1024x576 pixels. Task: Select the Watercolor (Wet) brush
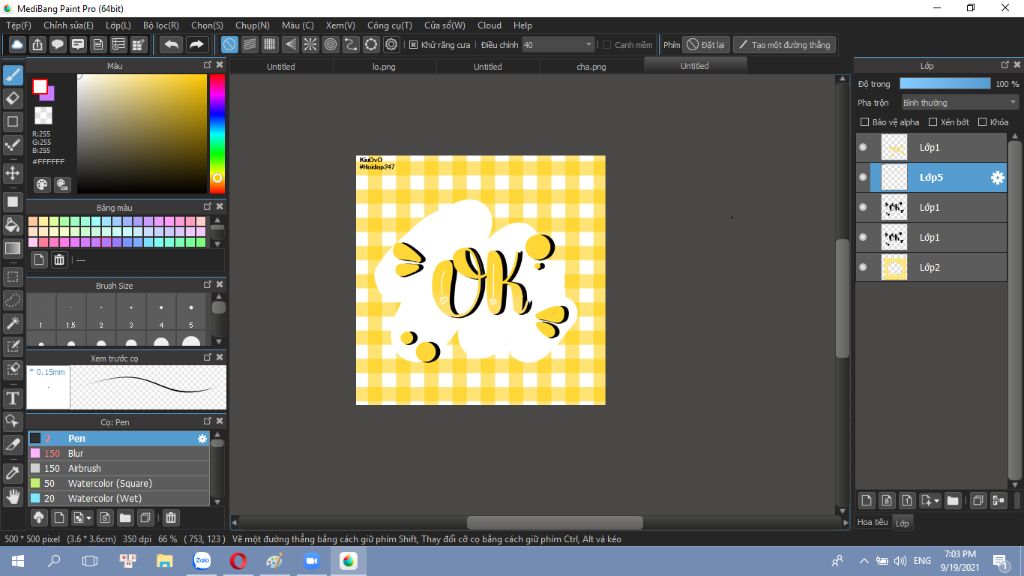coord(118,498)
